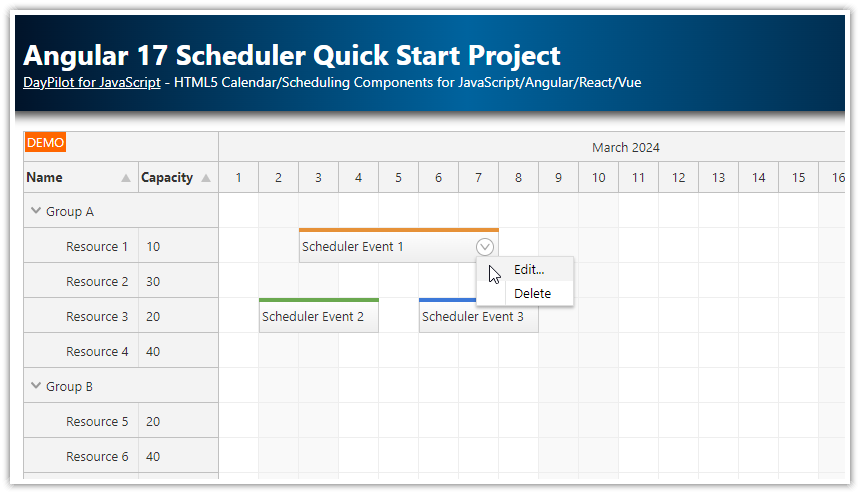Click the Capacity column sort arrow
Screen dimensions: 860x494
[x=206, y=178]
